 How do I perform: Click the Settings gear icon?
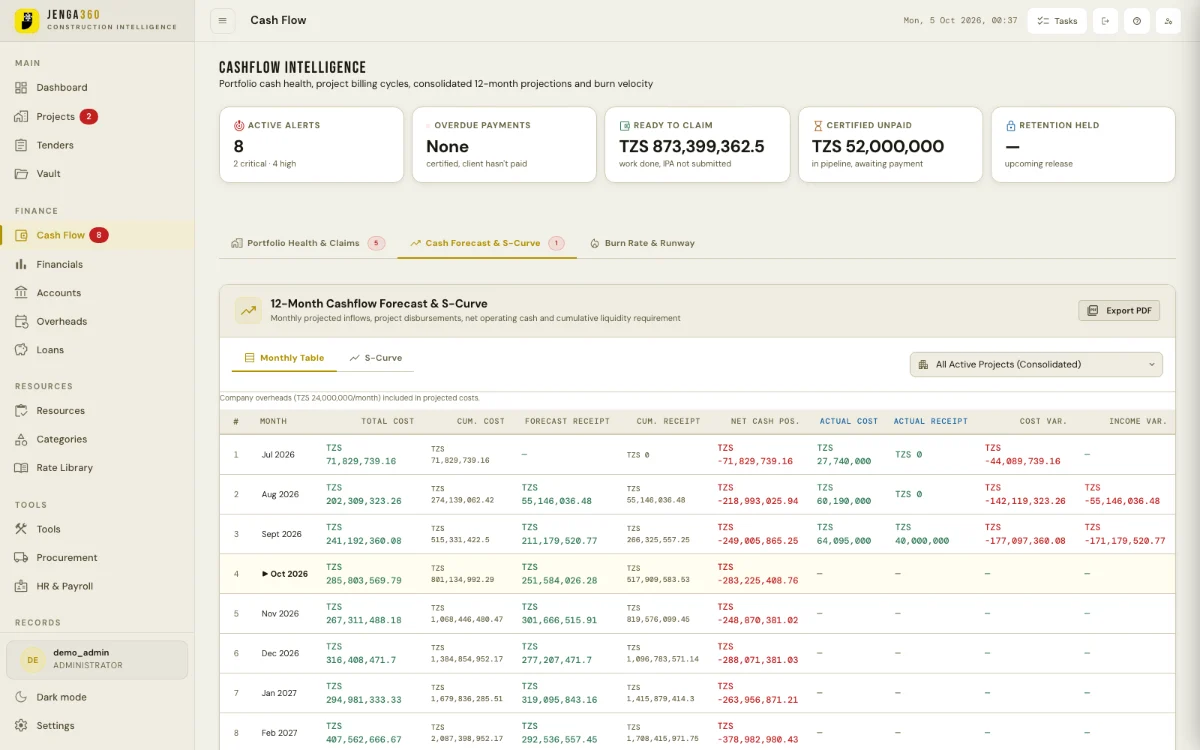click(x=22, y=726)
